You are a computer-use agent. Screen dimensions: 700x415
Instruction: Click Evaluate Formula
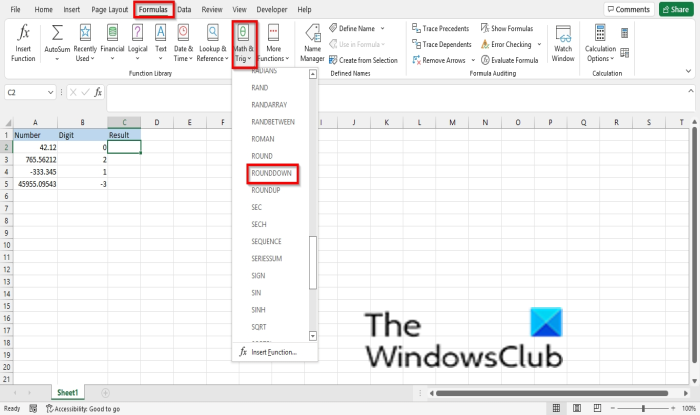tap(509, 60)
